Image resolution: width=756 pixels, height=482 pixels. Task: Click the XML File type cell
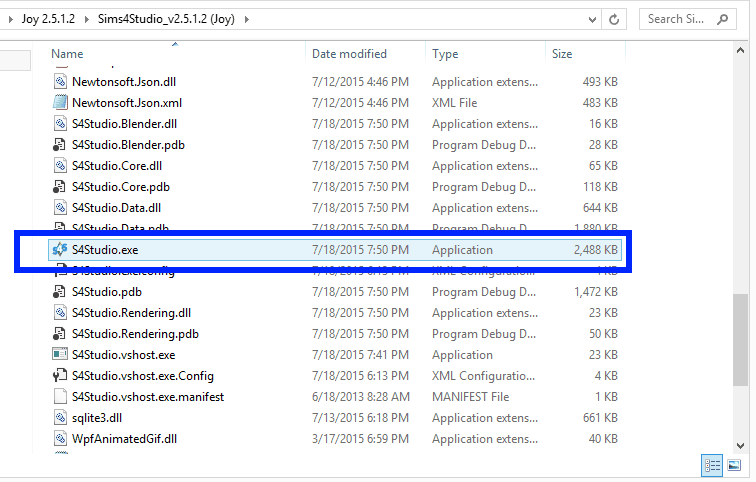455,103
